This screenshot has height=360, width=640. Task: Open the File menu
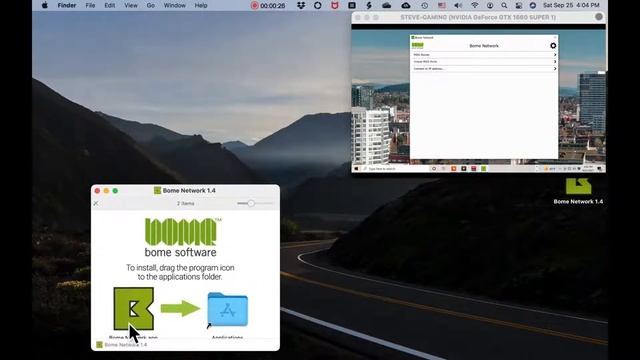pos(90,5)
